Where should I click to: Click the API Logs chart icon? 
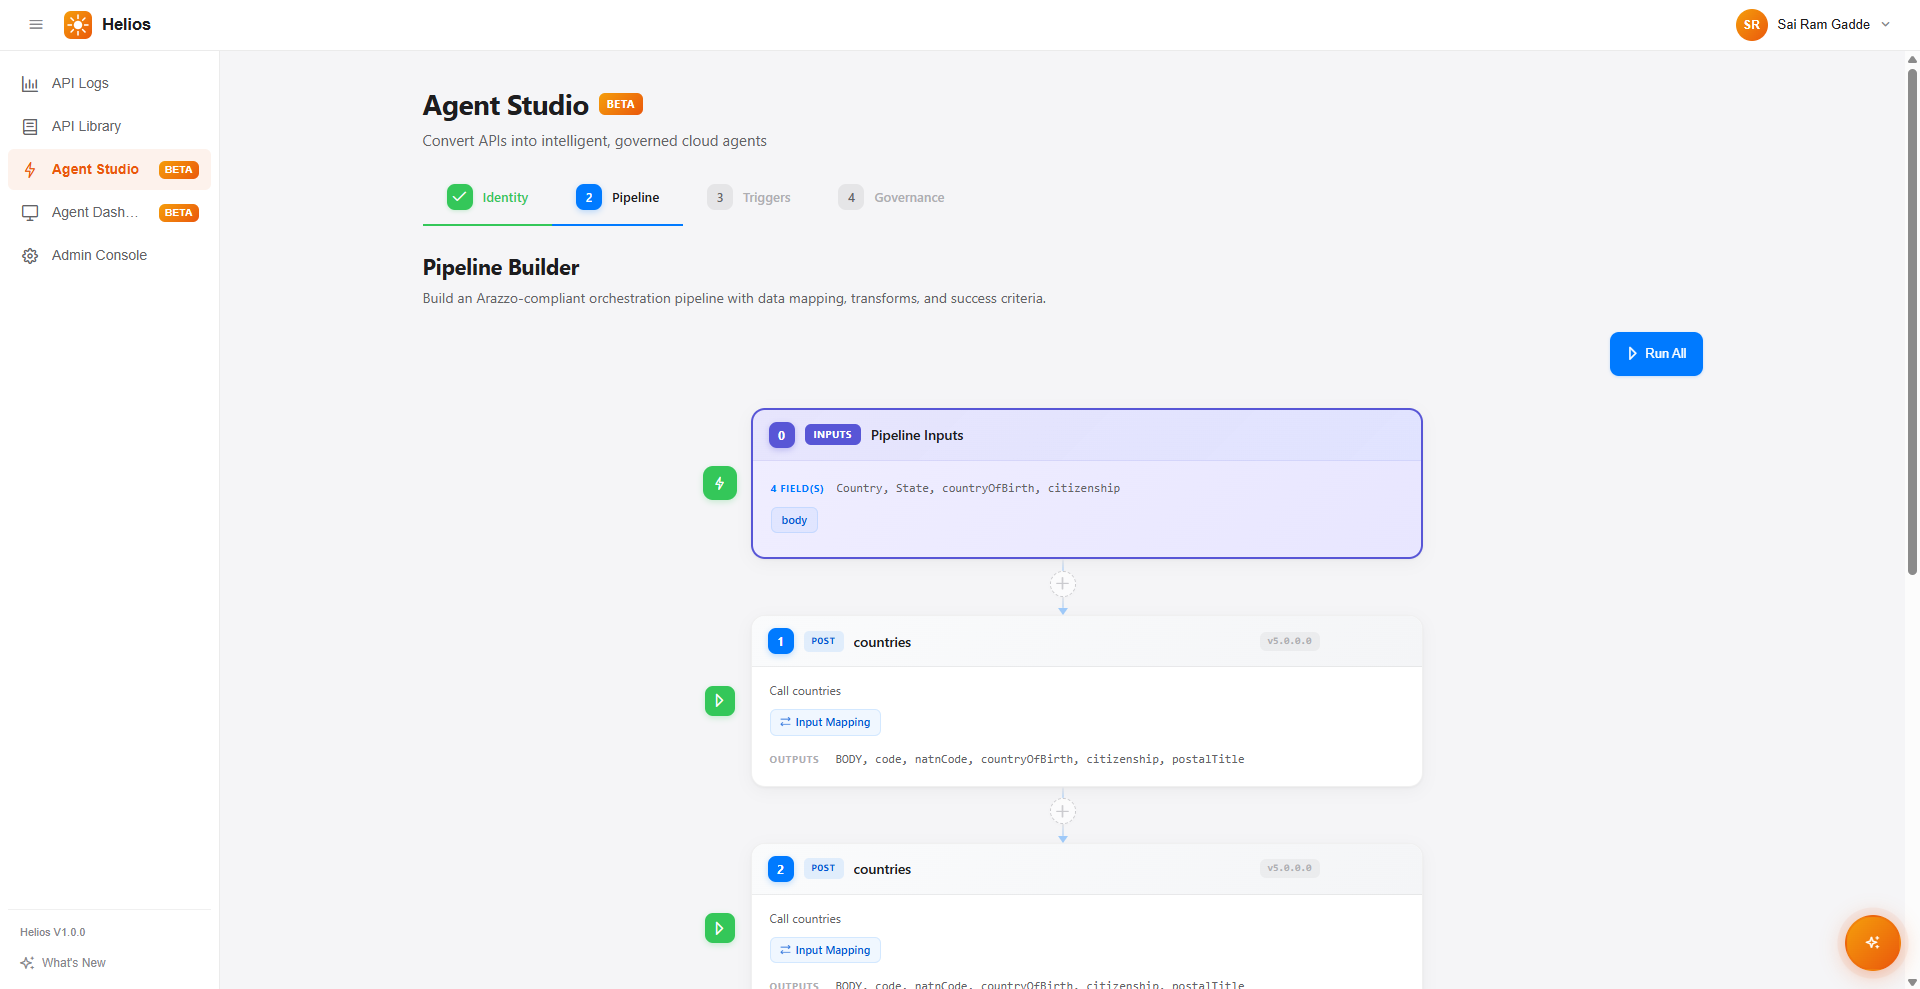[30, 84]
